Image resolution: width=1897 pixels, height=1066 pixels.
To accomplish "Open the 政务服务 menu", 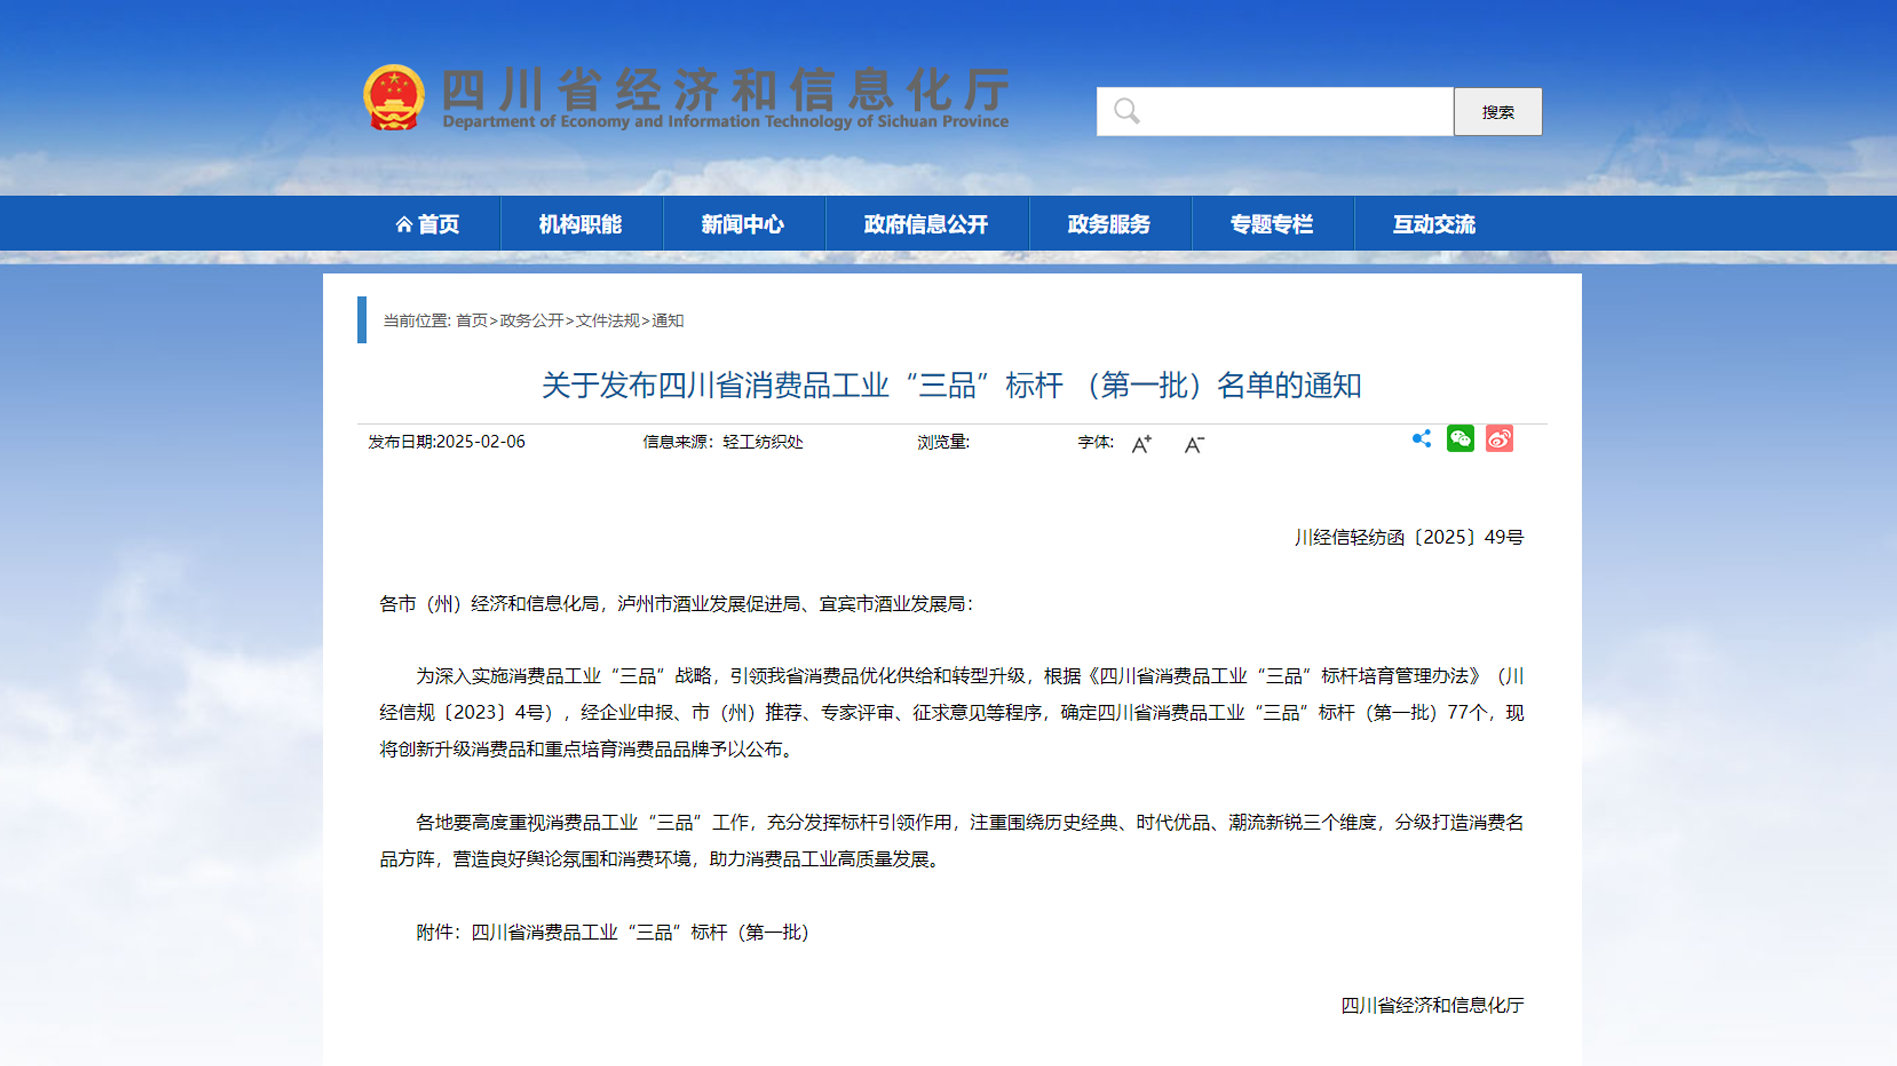I will pos(1109,224).
